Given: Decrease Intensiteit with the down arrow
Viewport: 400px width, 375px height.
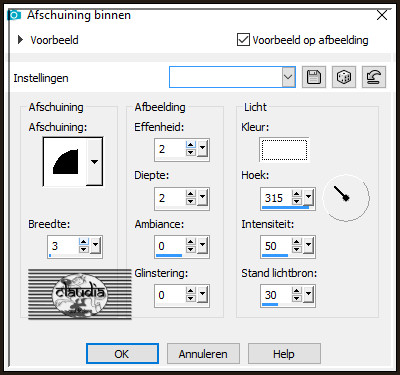Looking at the screenshot, I should 297,249.
